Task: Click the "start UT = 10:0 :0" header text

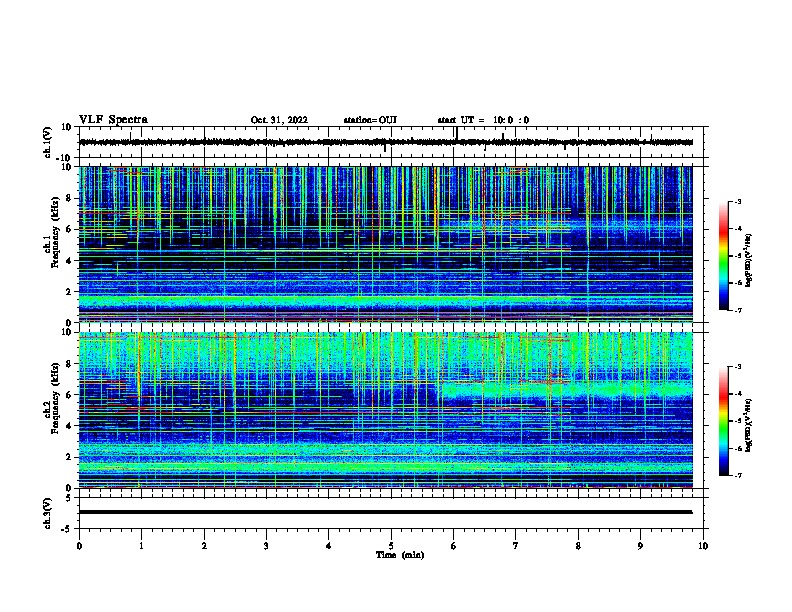Action: (x=483, y=120)
